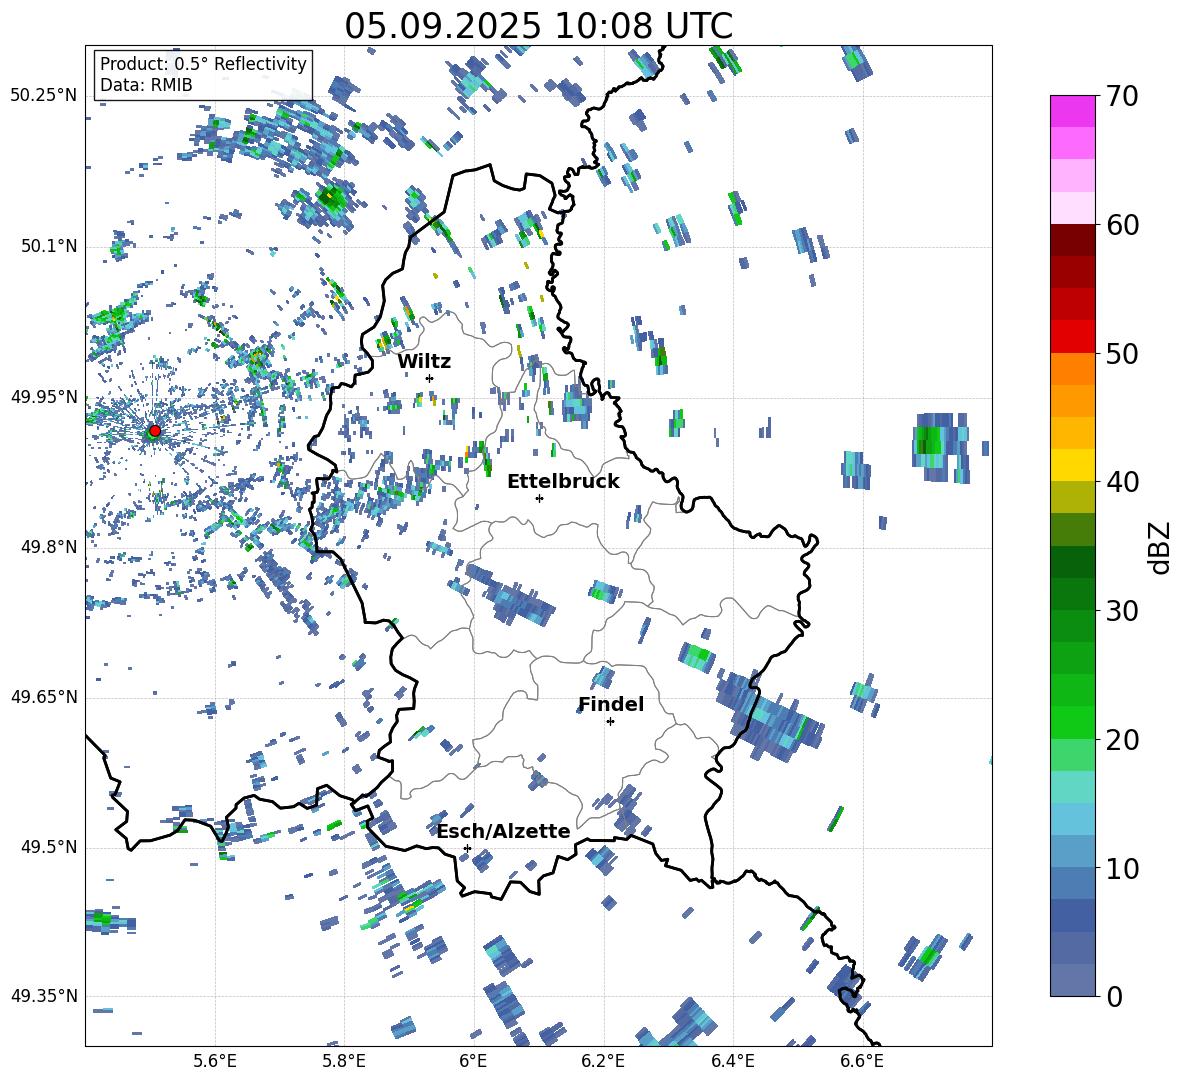This screenshot has height=1081, width=1184.
Task: Click the light blue colorbar segment above 10
Action: click(1072, 819)
